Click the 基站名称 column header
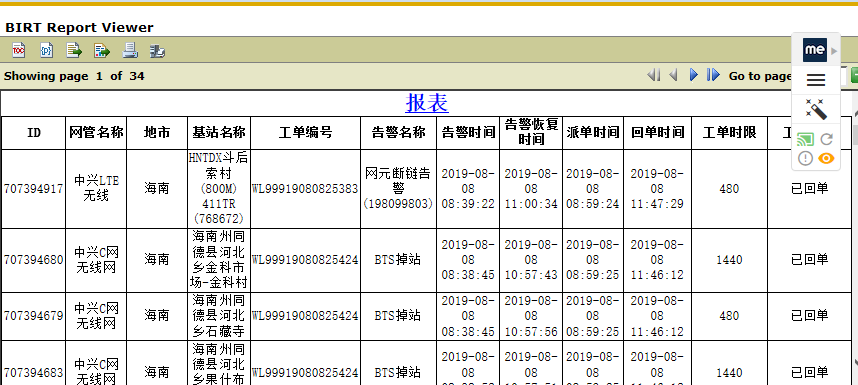The width and height of the screenshot is (858, 385). (x=219, y=132)
